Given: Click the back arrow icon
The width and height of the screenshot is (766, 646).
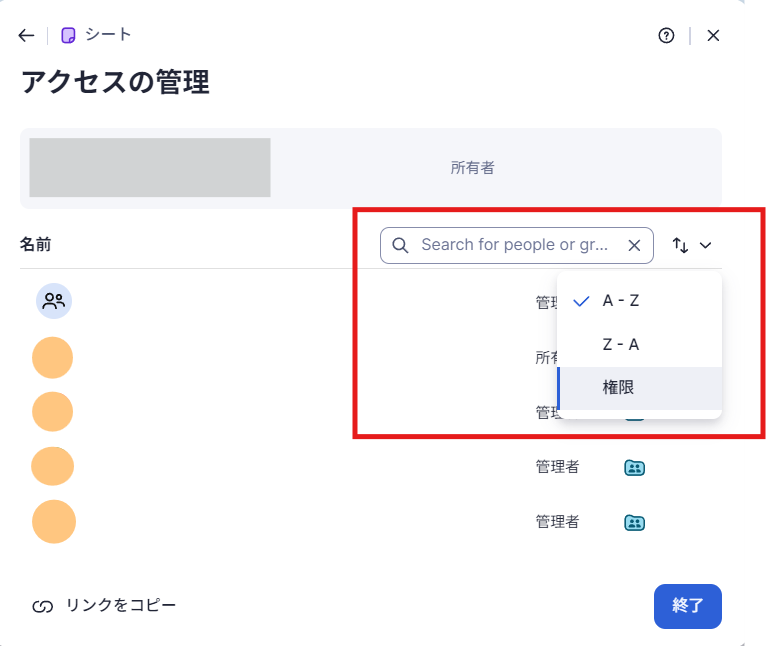Looking at the screenshot, I should [x=26, y=36].
